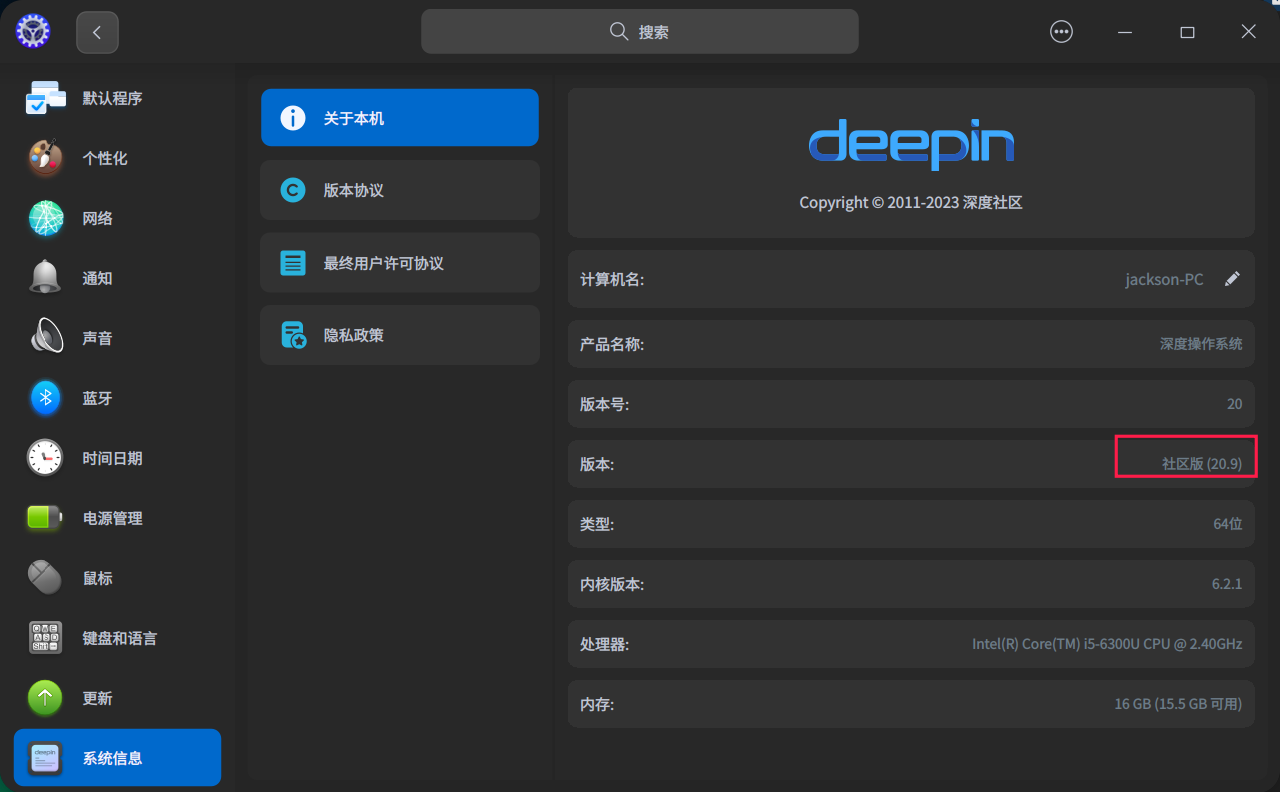This screenshot has height=792, width=1280.
Task: Select the 蓝牙 (Bluetooth) sidebar icon
Action: click(x=45, y=398)
